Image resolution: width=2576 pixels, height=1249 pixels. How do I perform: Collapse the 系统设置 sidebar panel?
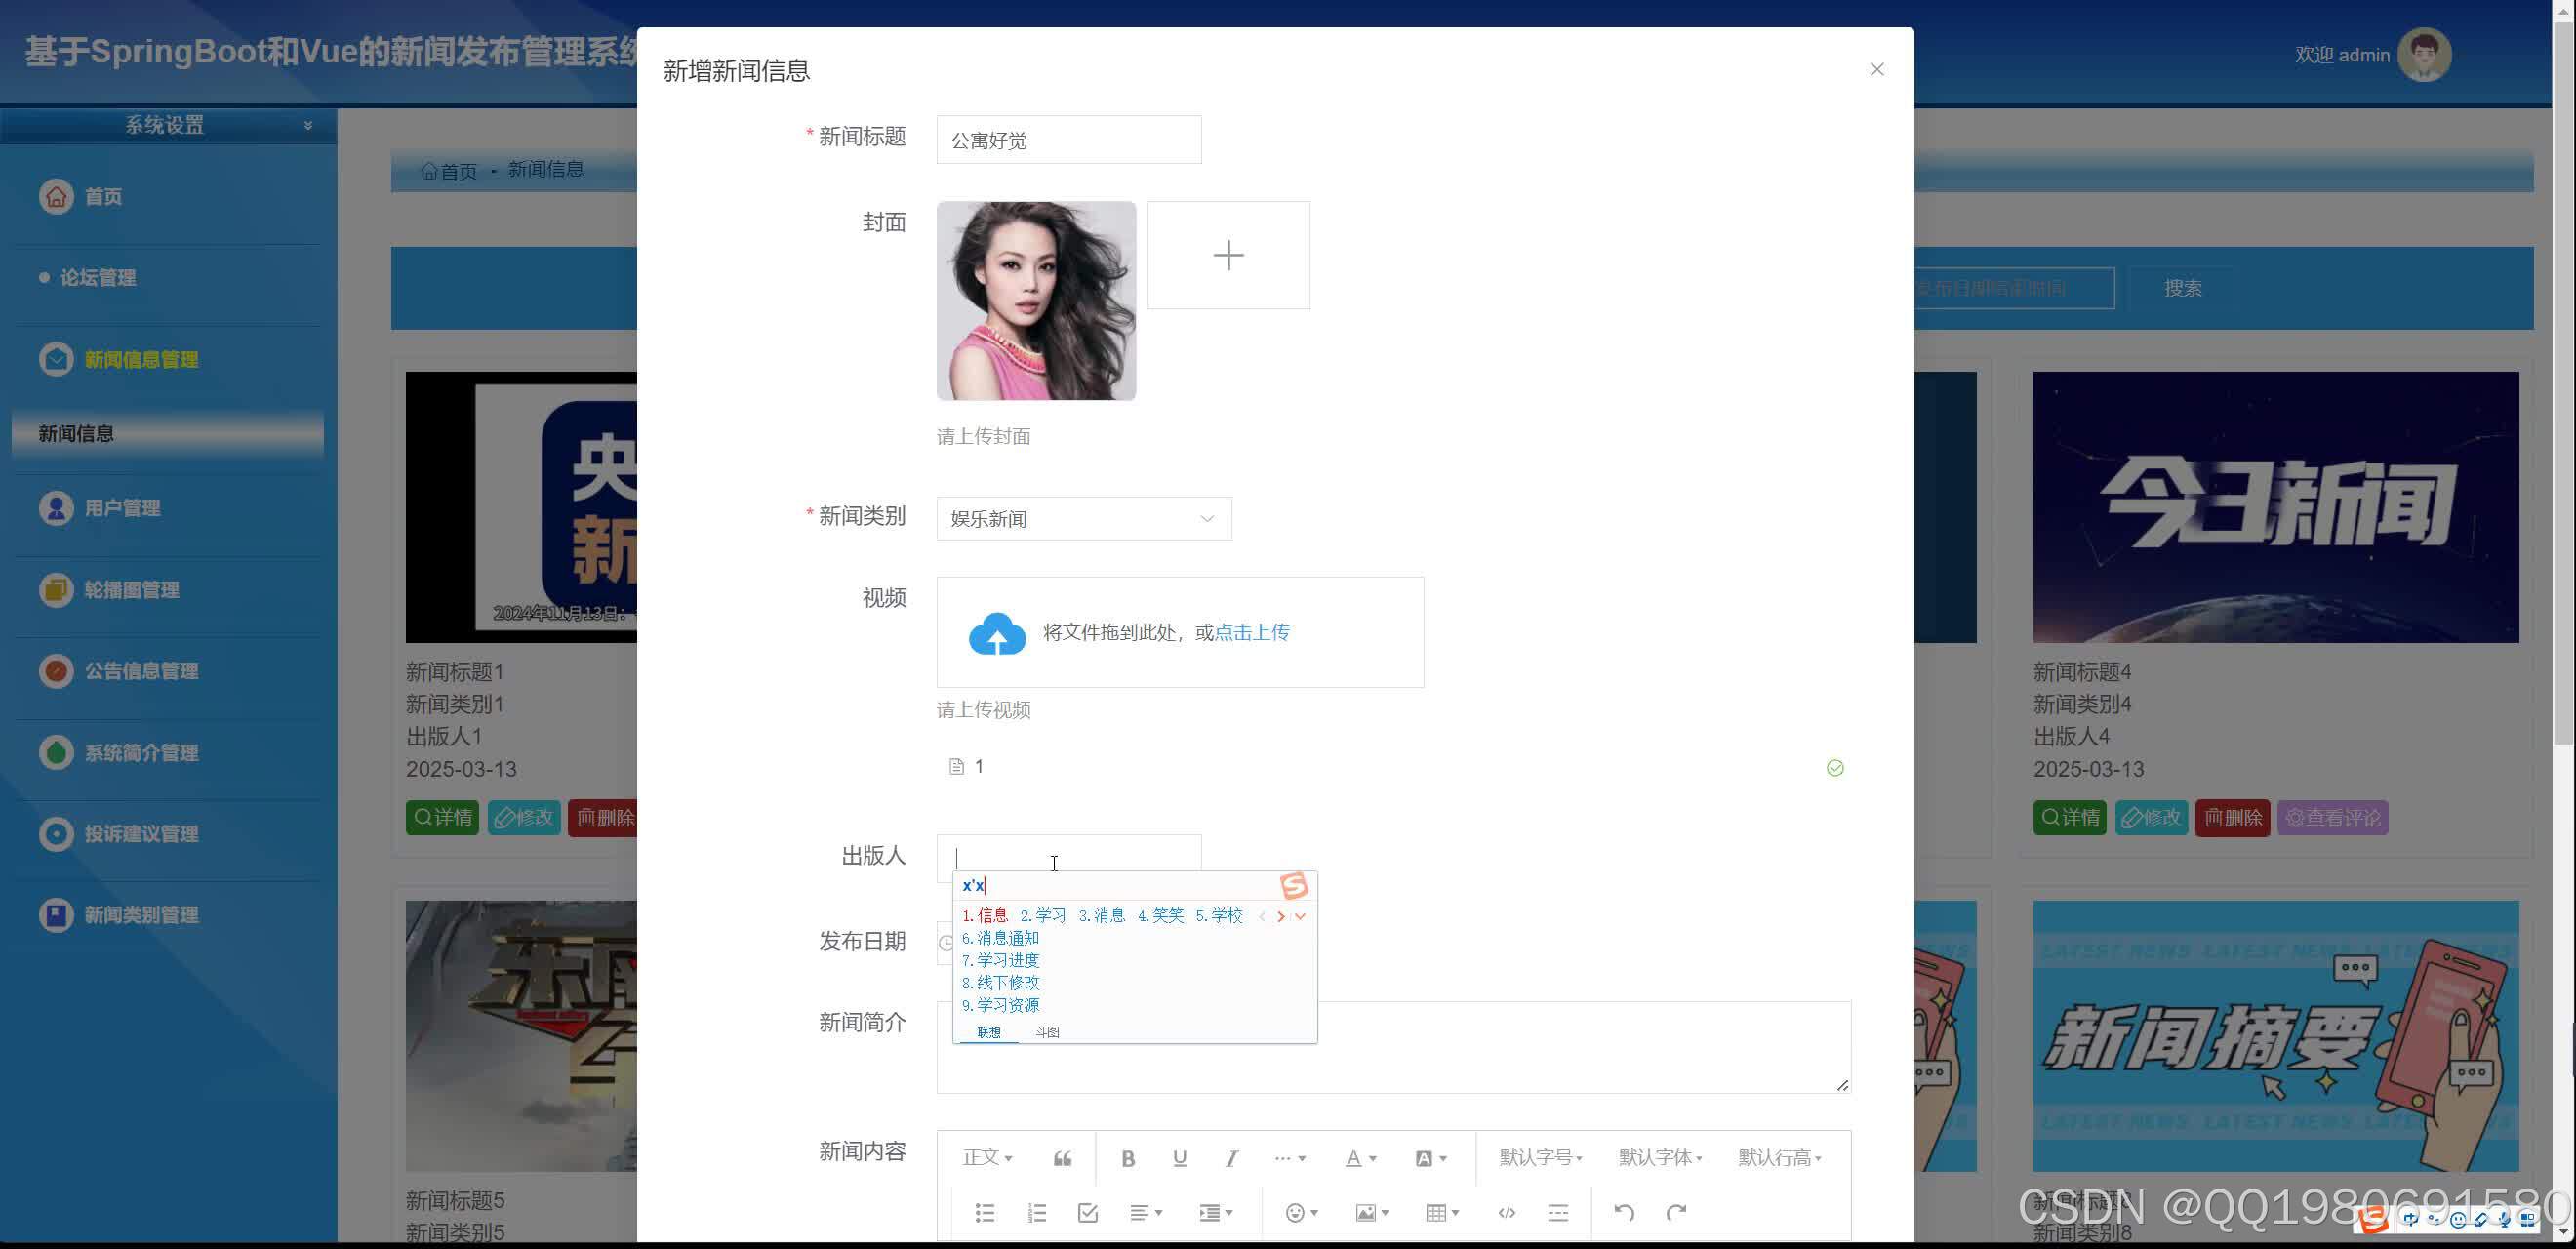(307, 124)
